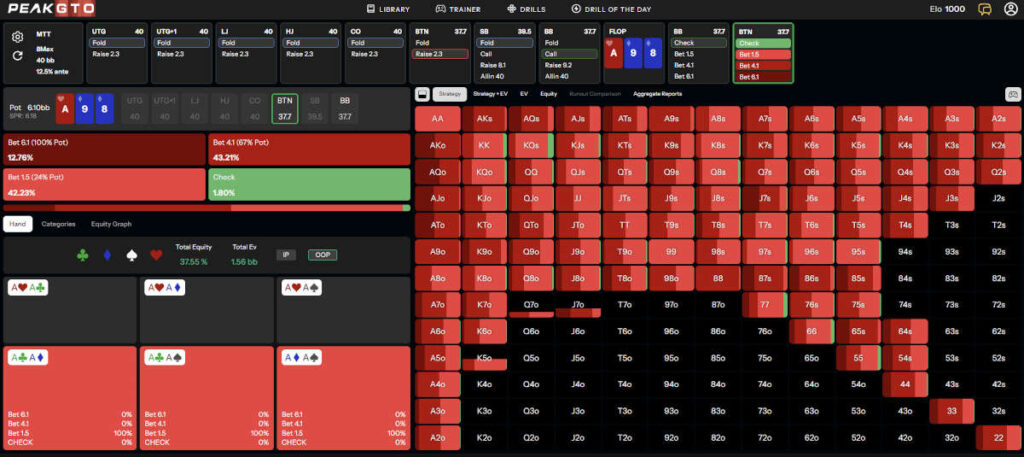Select Fold in the UTG card
This screenshot has height=457, width=1024.
[x=117, y=43]
